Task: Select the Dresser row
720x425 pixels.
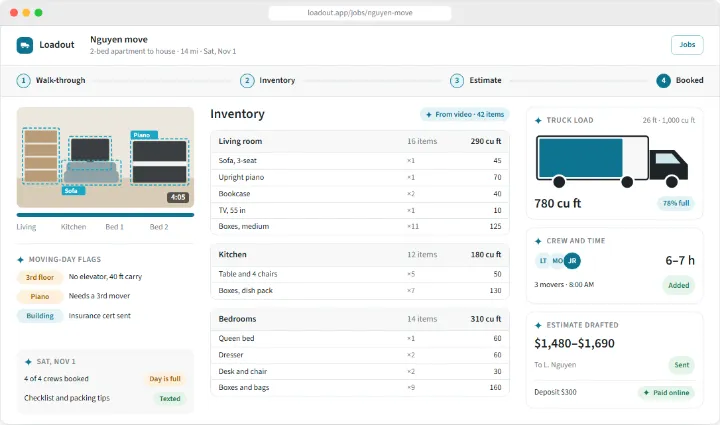Action: tap(360, 355)
